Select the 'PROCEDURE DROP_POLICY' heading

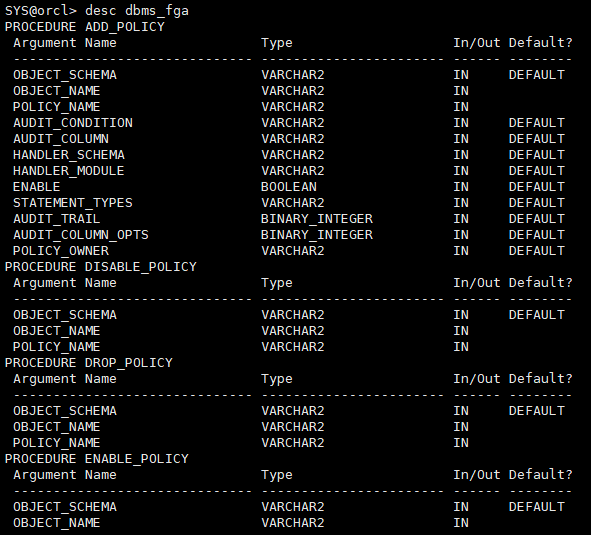(89, 363)
